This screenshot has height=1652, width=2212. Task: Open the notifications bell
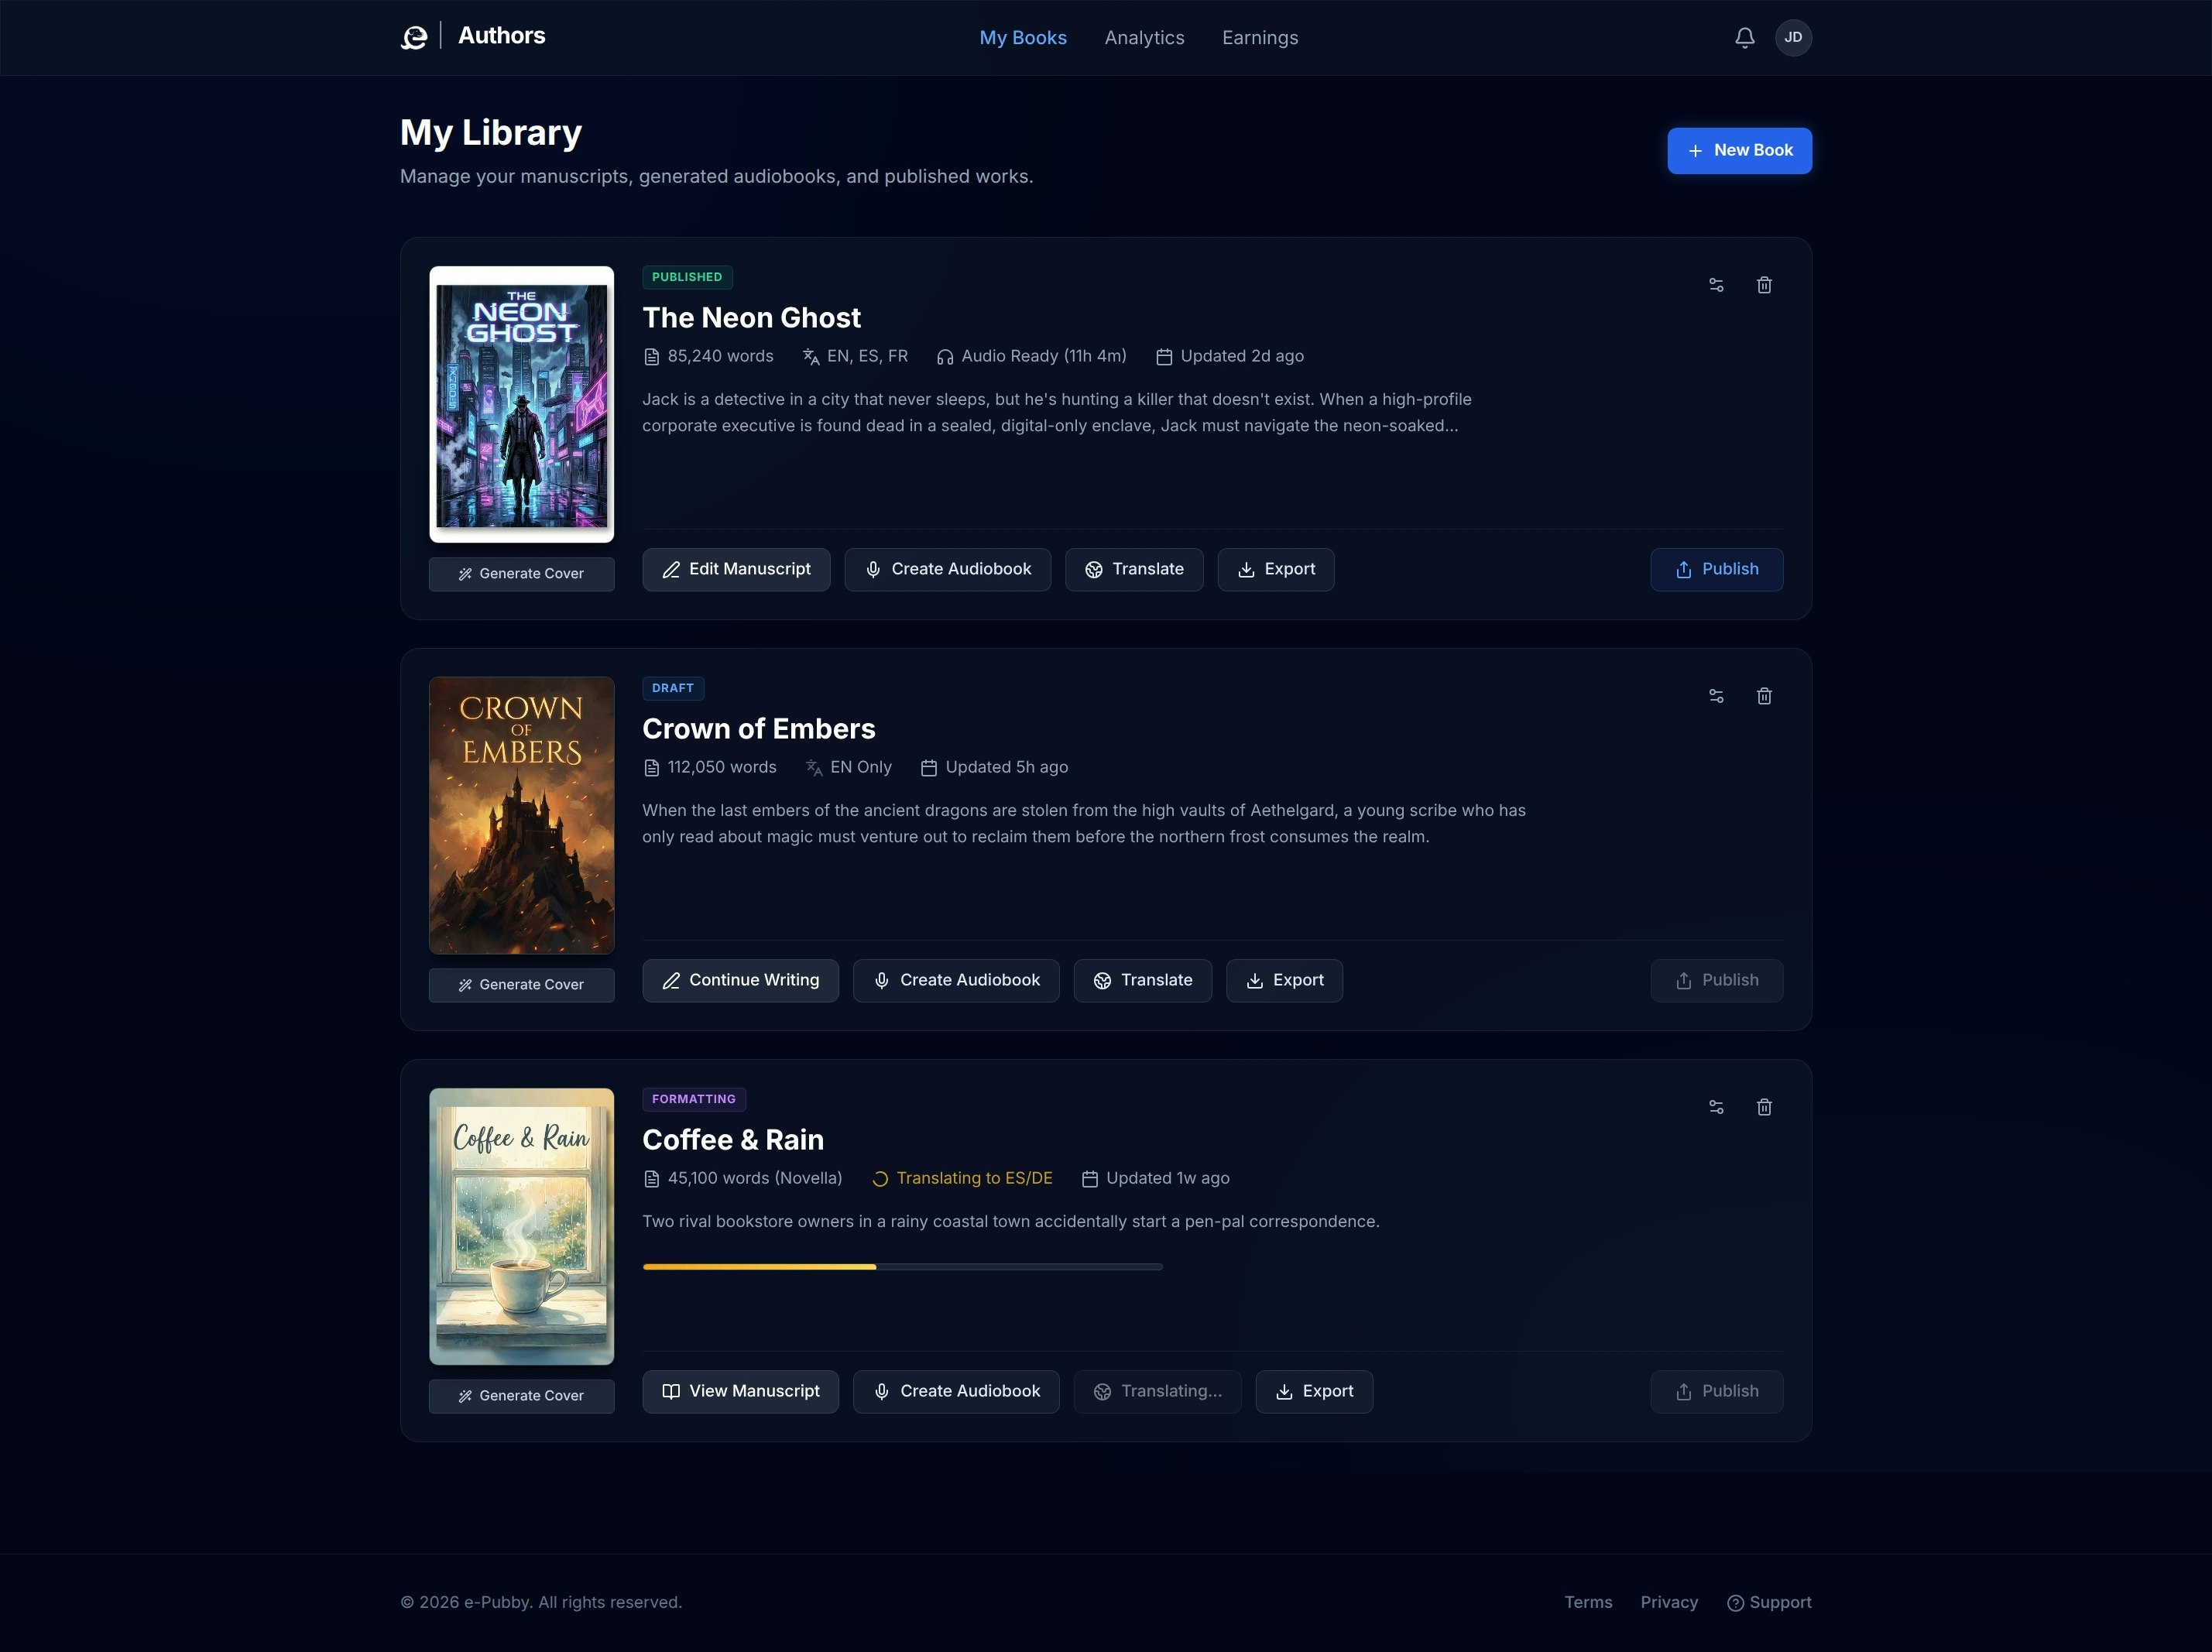[x=1744, y=37]
